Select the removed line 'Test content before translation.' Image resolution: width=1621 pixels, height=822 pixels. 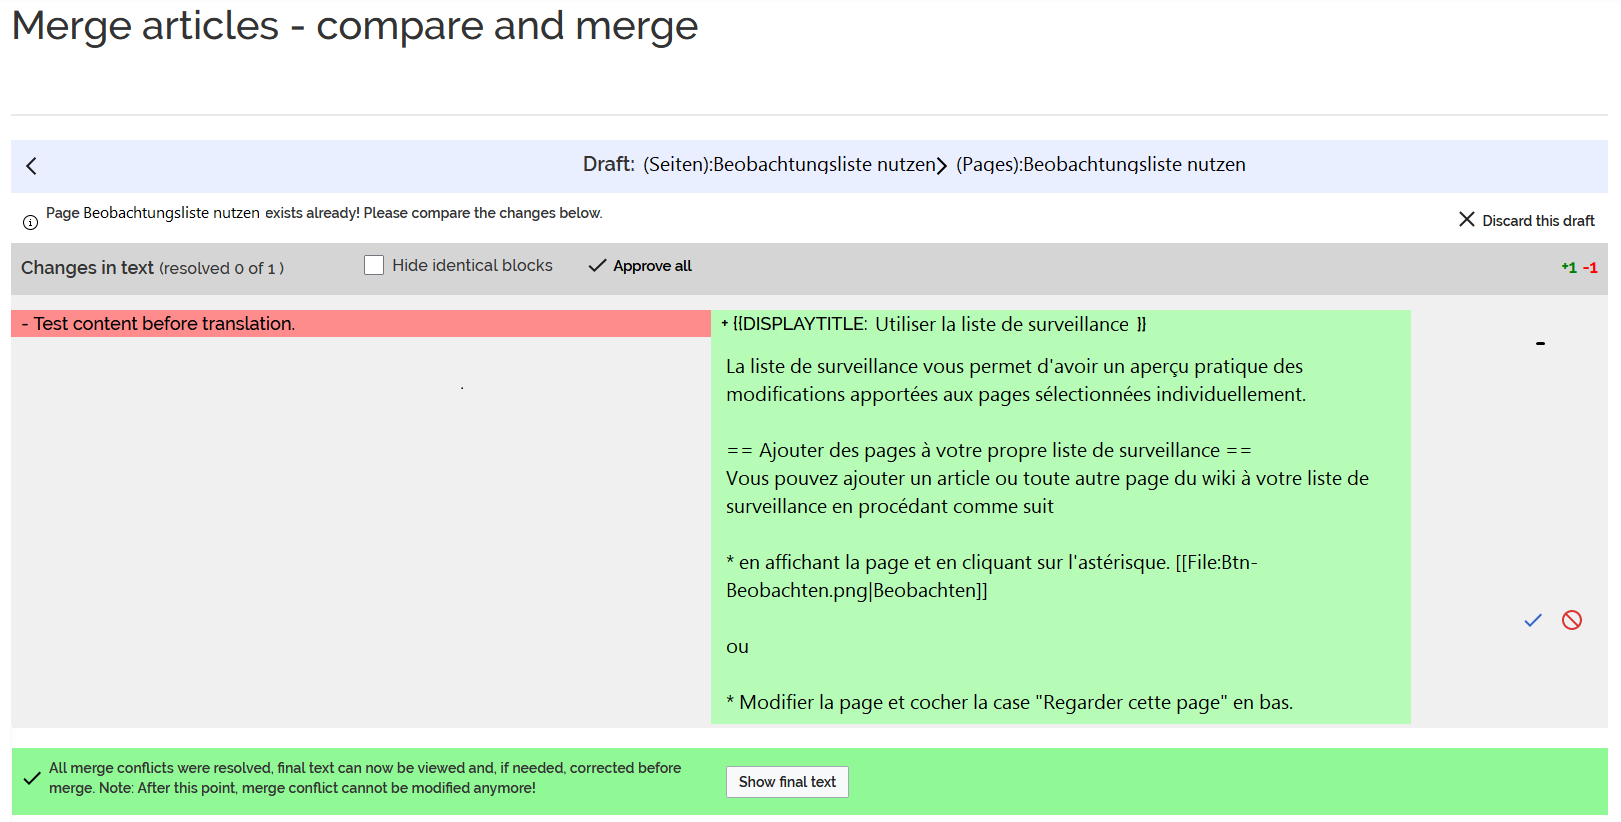point(361,324)
